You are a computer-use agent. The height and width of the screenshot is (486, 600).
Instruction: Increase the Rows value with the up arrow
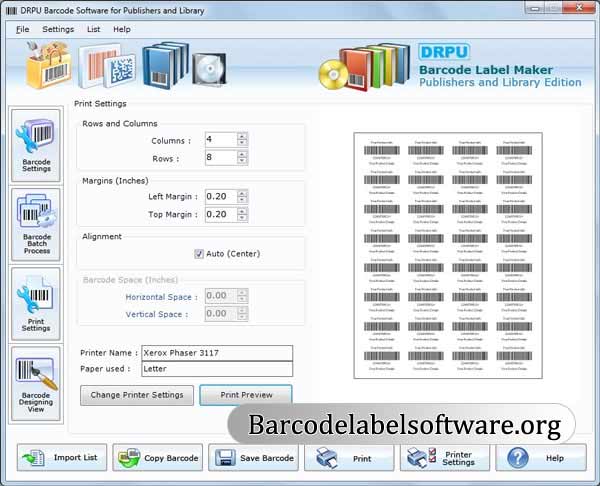(242, 154)
